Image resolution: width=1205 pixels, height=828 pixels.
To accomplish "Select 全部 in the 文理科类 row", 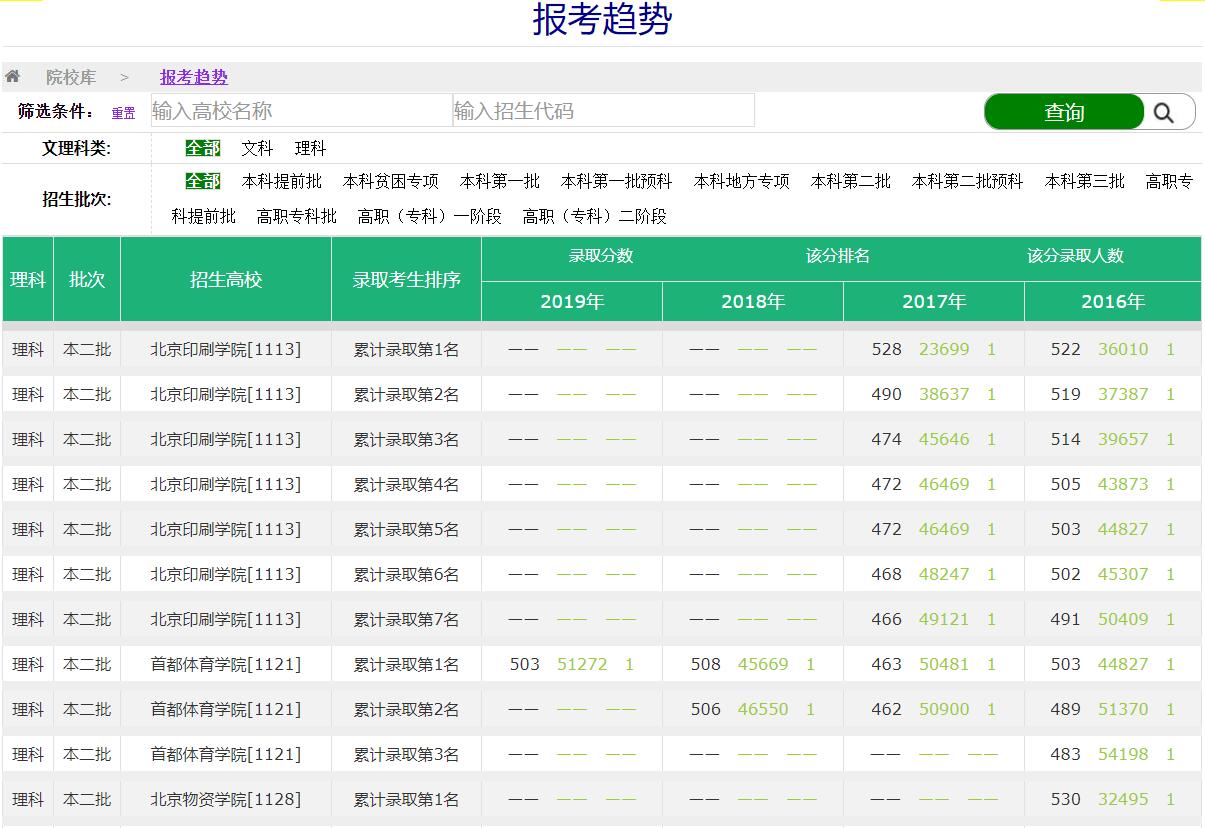I will (x=202, y=148).
